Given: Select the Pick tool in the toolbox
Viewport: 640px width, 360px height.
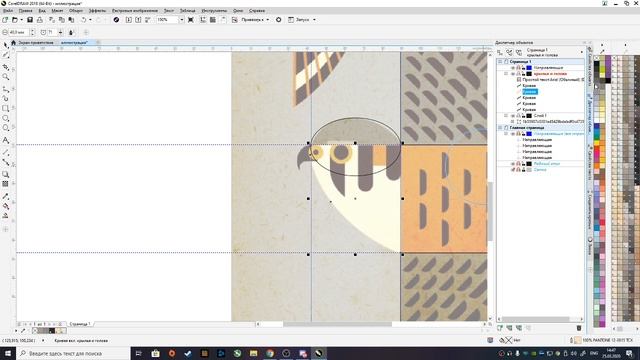Looking at the screenshot, I should [5, 45].
